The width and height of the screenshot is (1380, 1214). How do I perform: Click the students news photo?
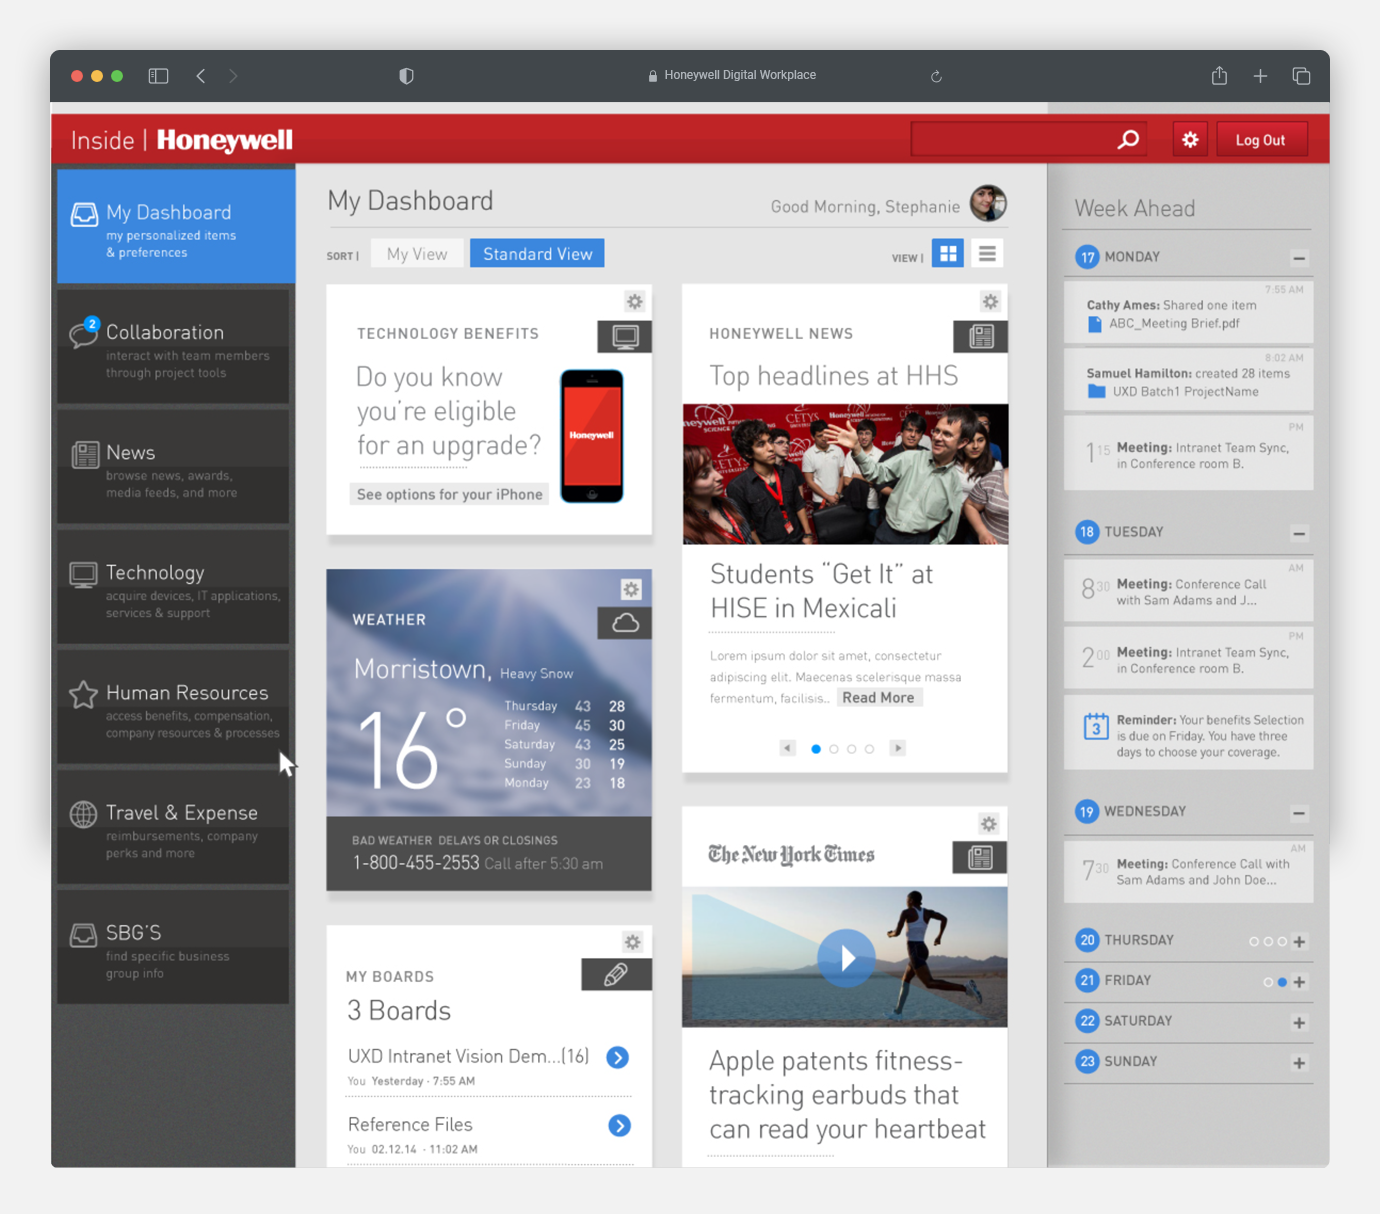[845, 474]
